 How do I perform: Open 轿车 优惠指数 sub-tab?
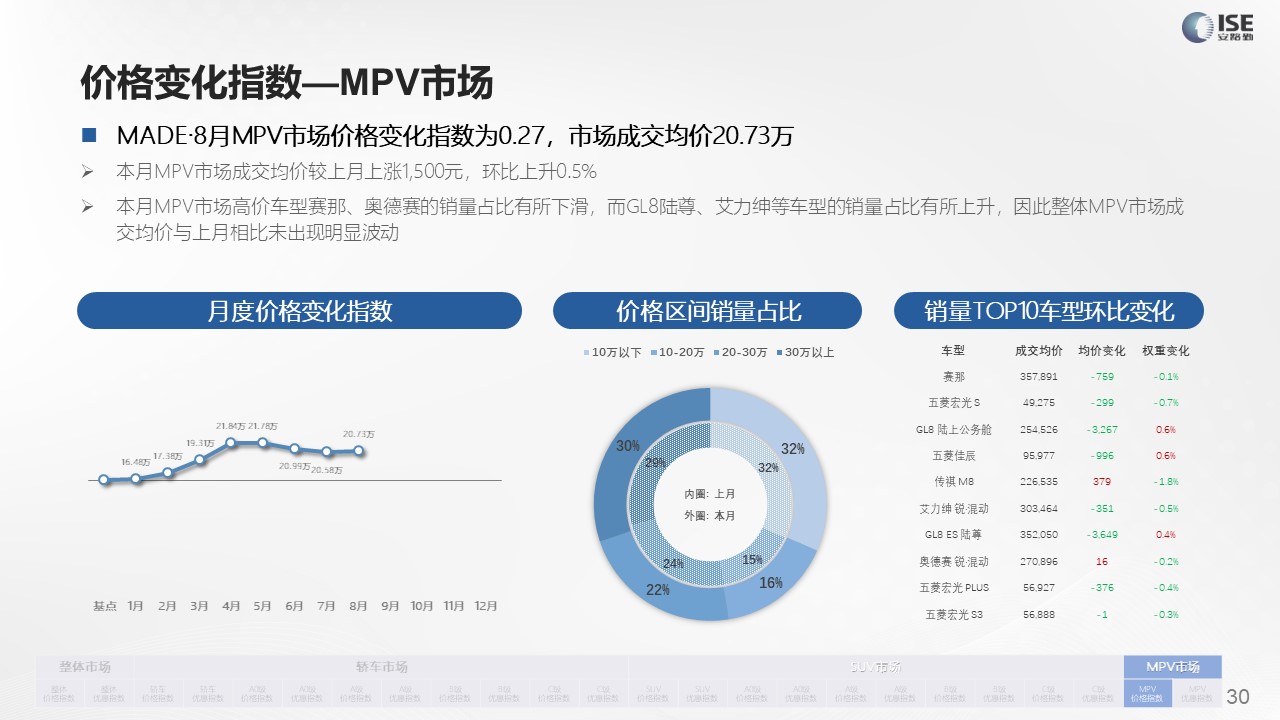208,692
